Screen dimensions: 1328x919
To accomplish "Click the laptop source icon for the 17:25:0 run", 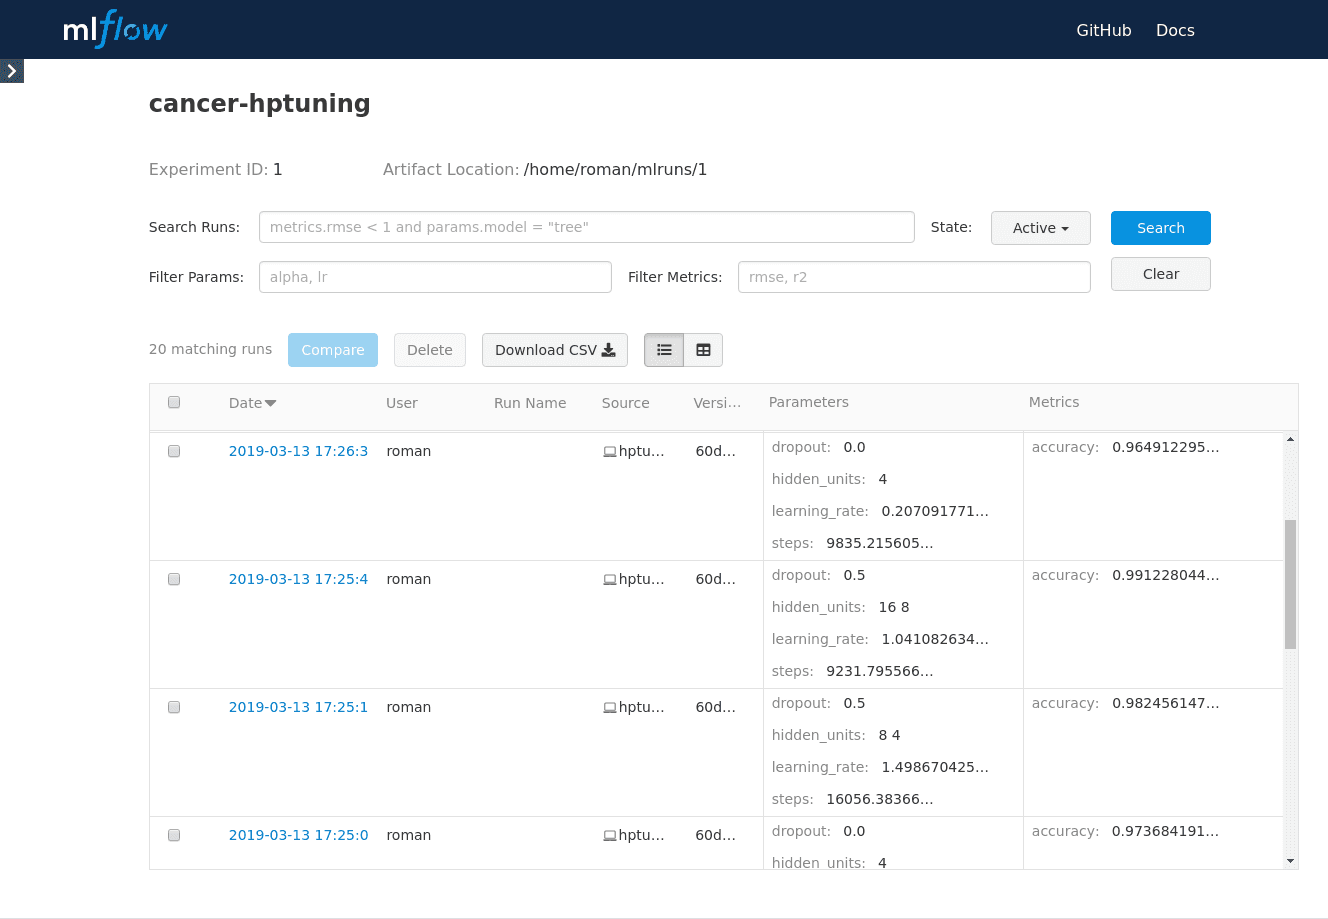I will click(x=609, y=836).
